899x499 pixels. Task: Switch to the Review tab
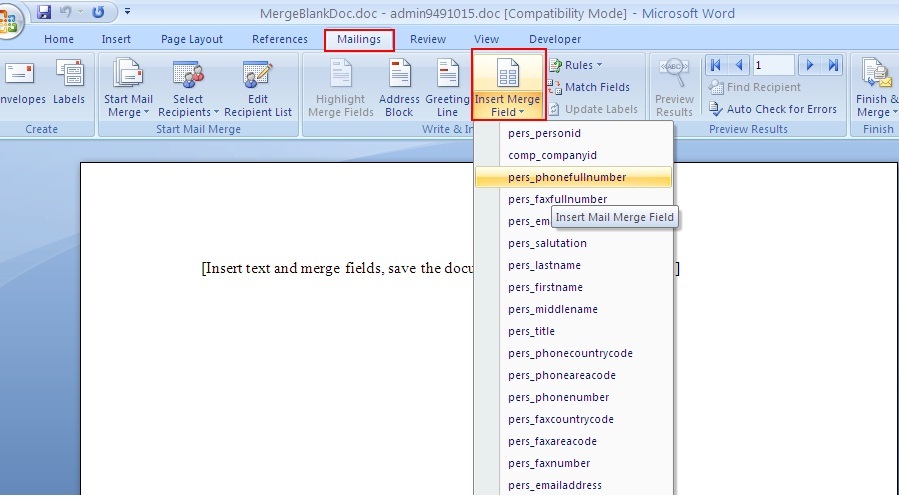428,39
